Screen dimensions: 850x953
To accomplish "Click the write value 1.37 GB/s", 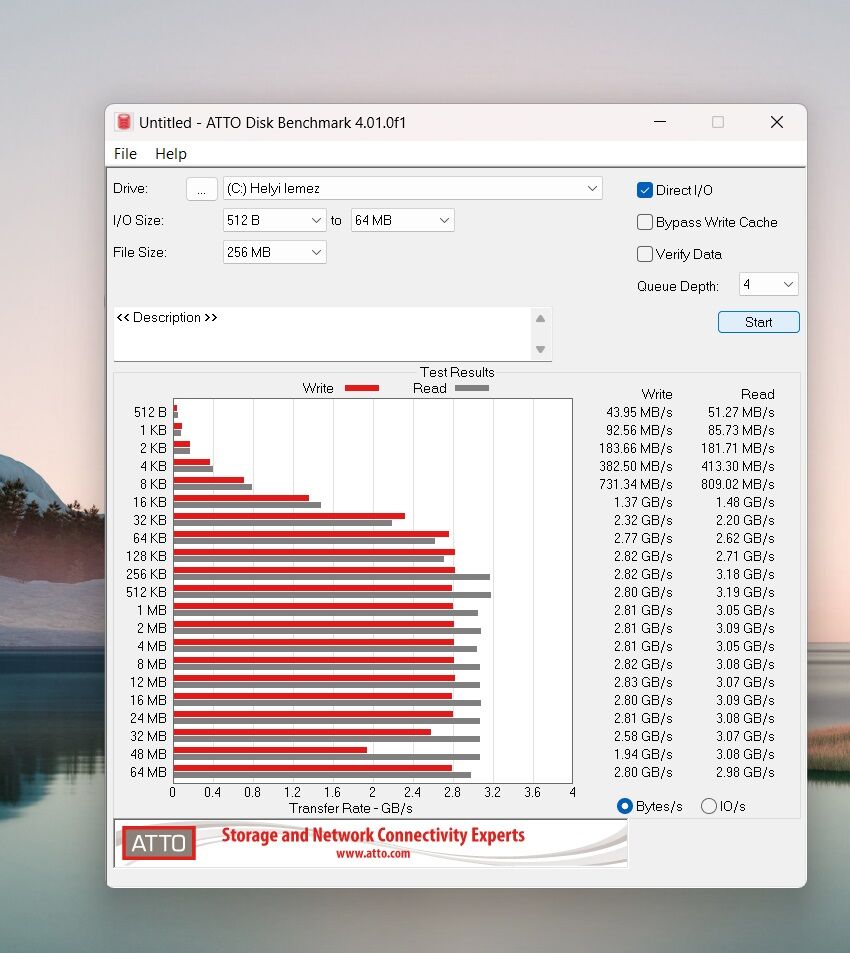I will point(643,502).
